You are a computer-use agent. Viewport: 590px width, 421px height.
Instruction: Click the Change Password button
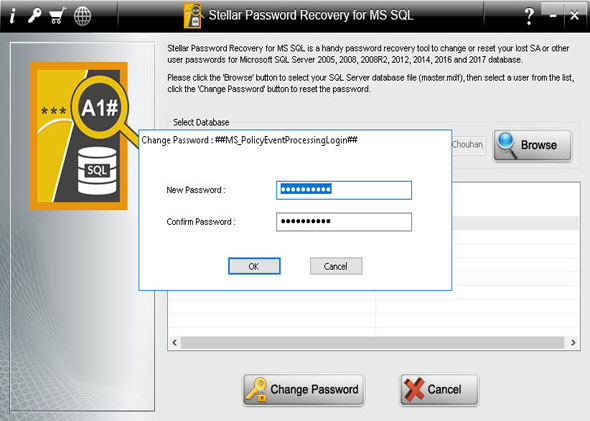point(304,389)
